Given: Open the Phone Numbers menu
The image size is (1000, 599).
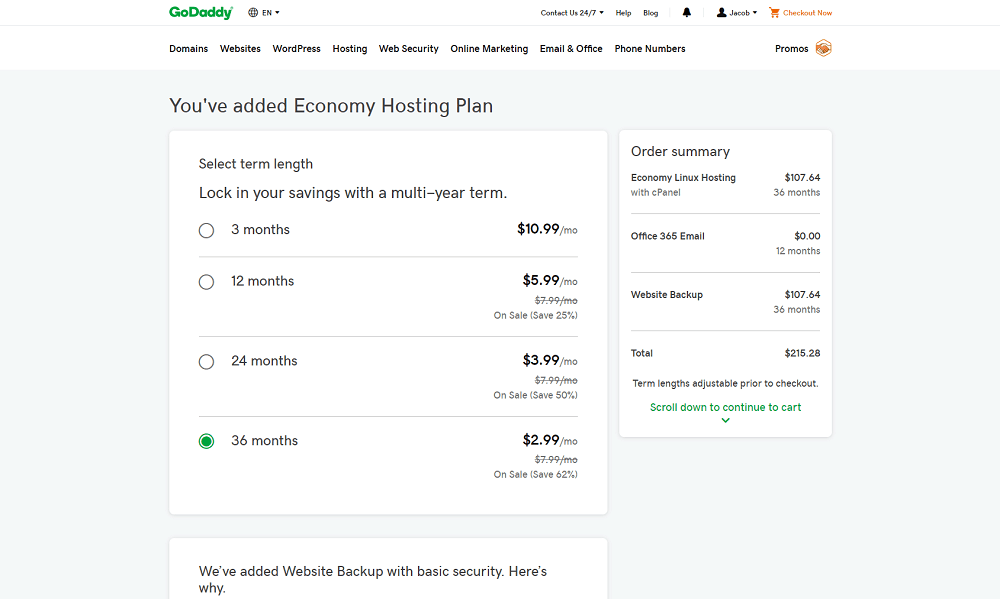Looking at the screenshot, I should pos(650,48).
